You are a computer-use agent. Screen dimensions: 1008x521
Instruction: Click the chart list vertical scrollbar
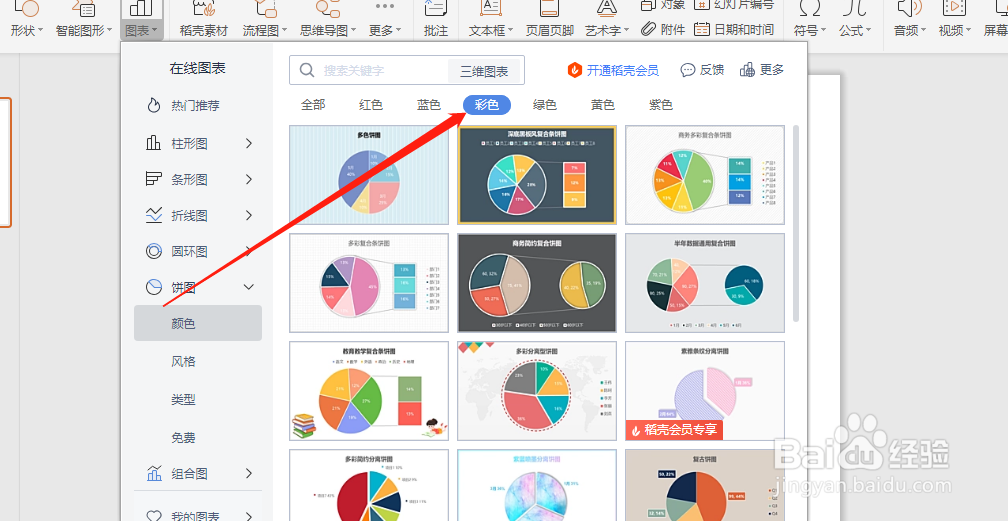point(796,223)
